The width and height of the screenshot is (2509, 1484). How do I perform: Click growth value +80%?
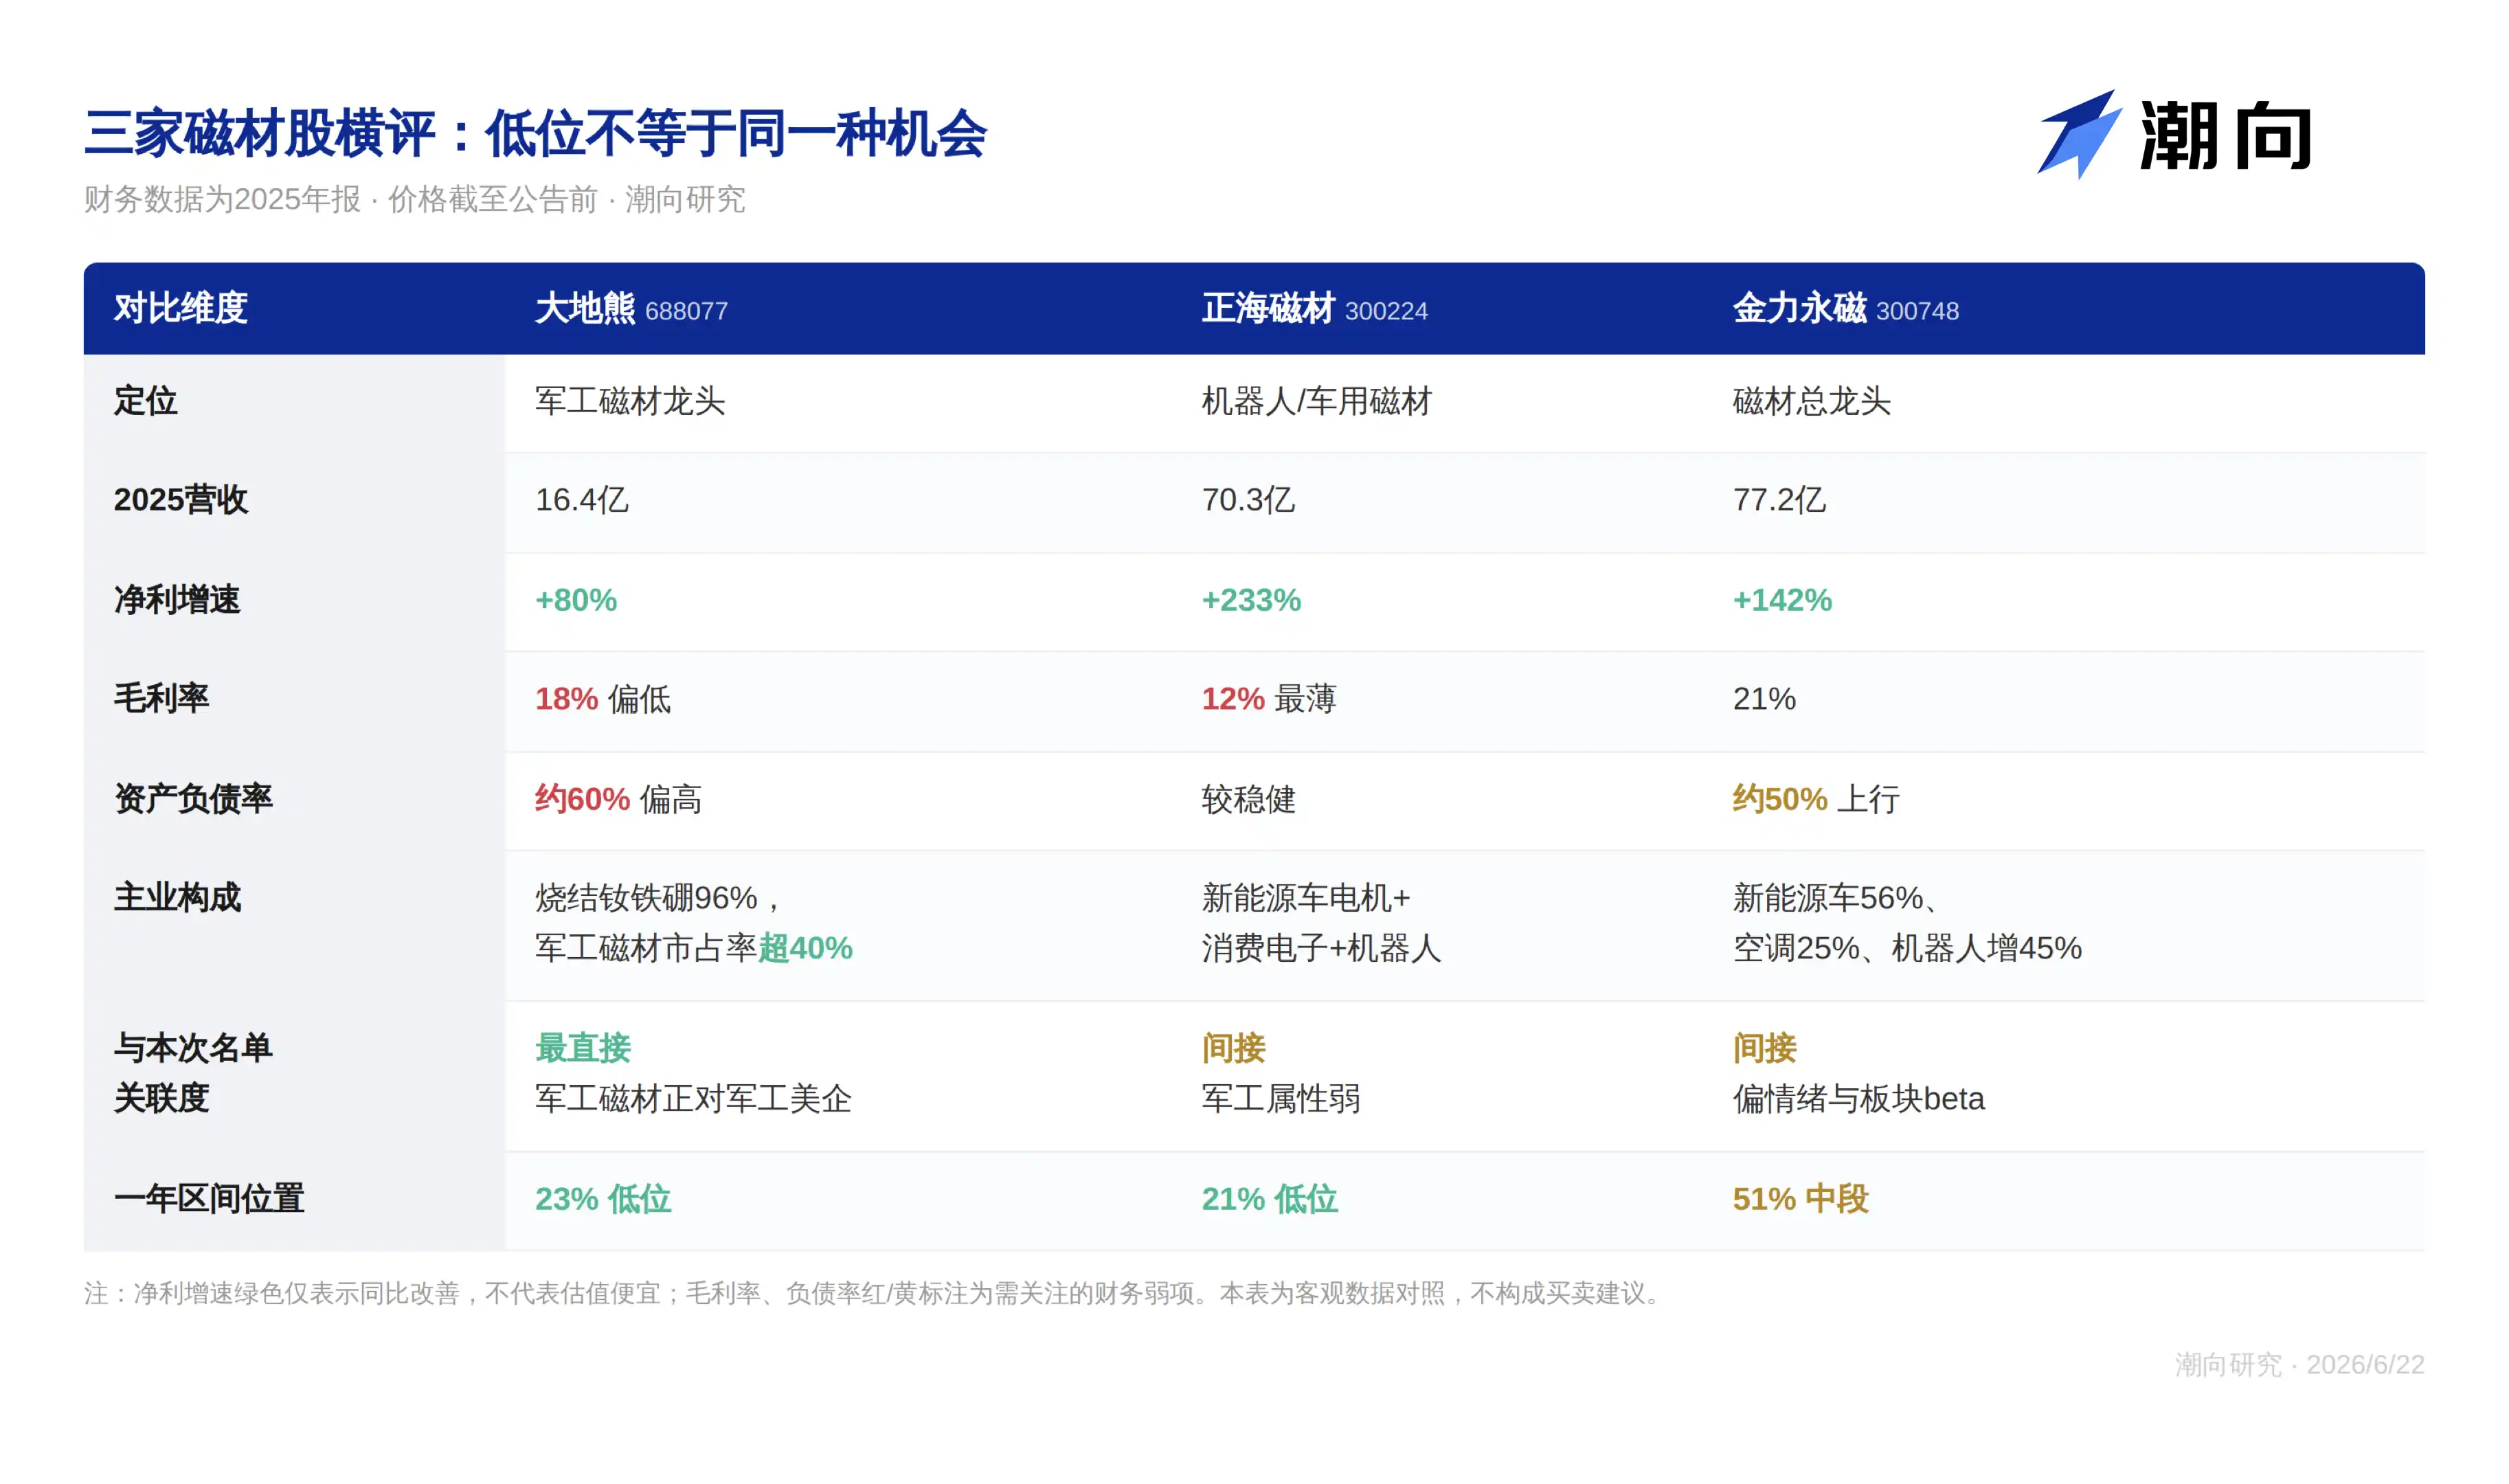tap(576, 600)
